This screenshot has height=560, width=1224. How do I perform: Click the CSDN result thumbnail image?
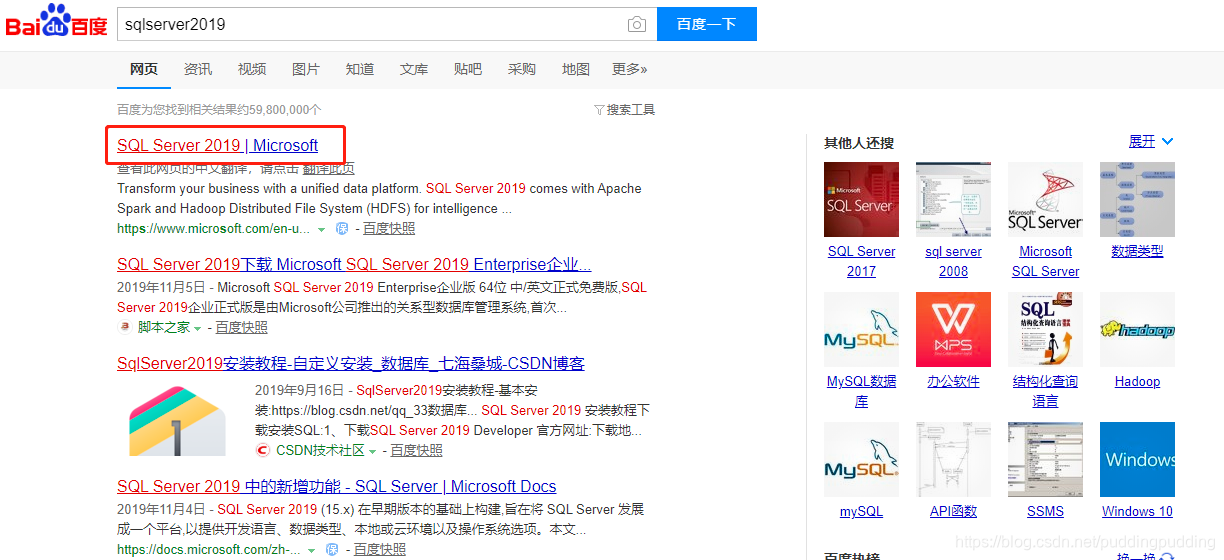177,421
